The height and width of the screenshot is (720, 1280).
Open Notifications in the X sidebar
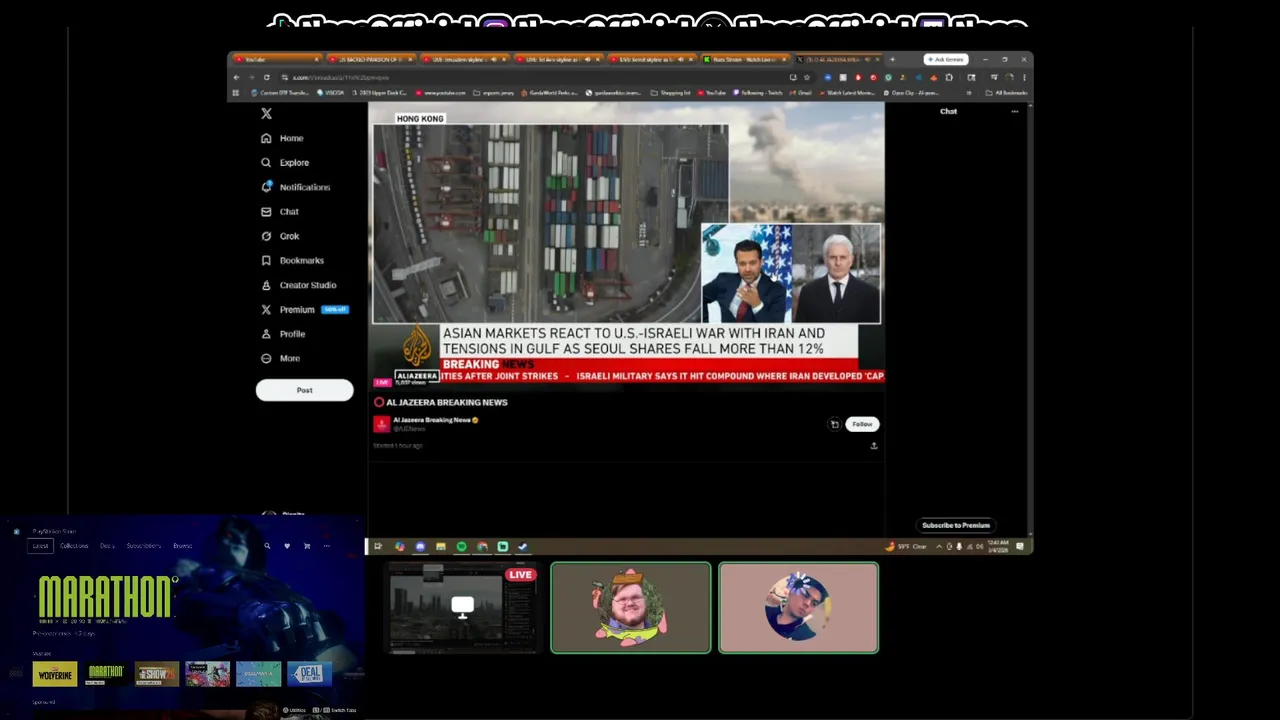pos(295,187)
